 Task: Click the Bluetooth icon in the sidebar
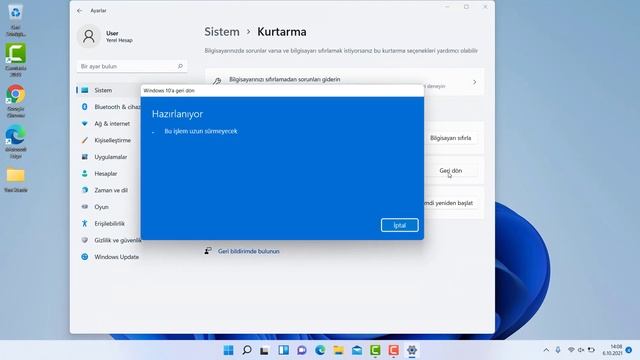tap(84, 107)
